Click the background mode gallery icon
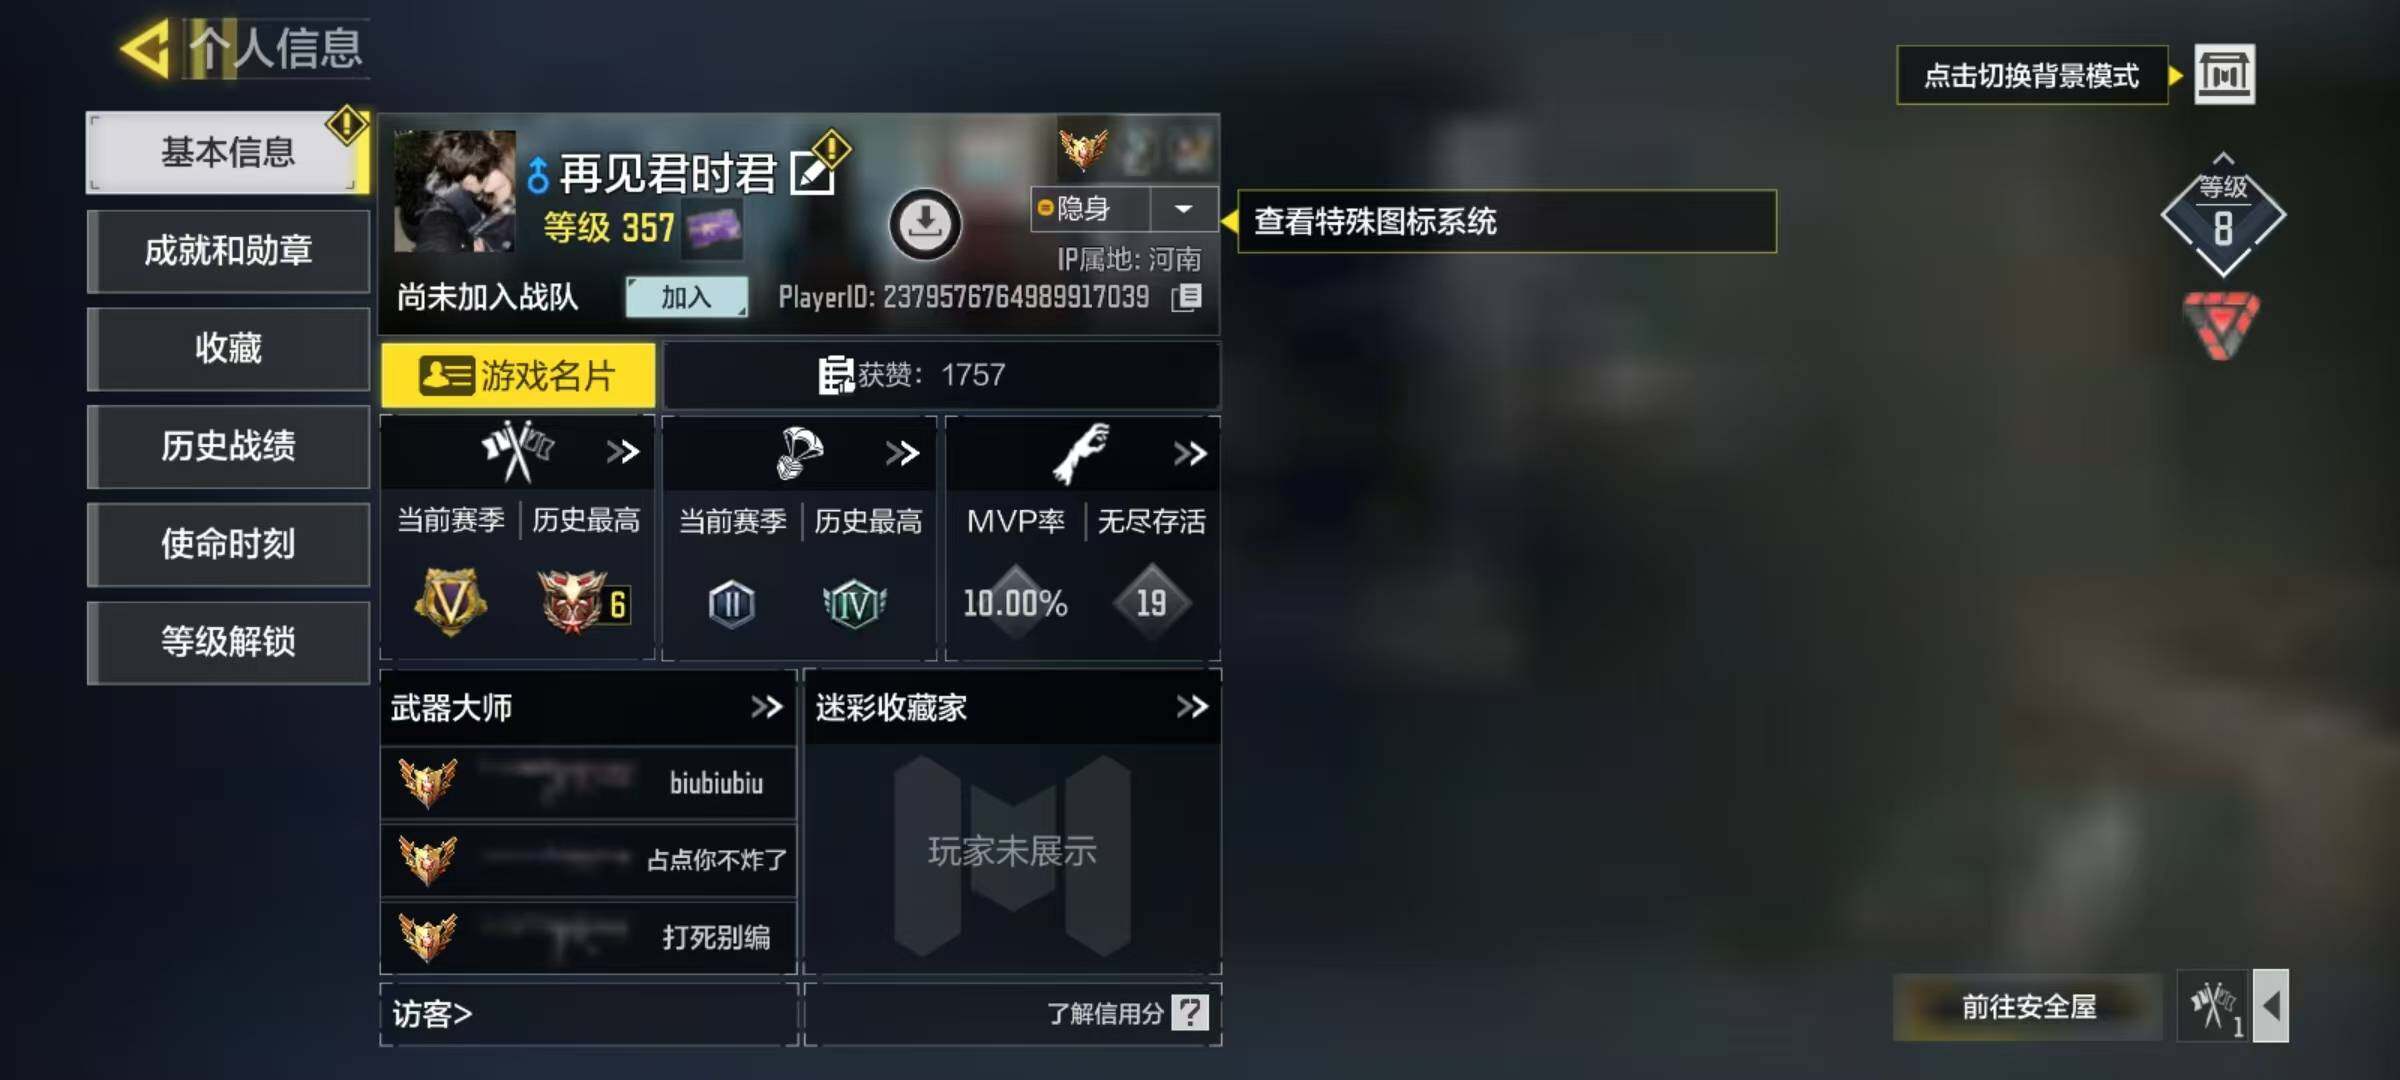The image size is (2400, 1080). point(2224,74)
